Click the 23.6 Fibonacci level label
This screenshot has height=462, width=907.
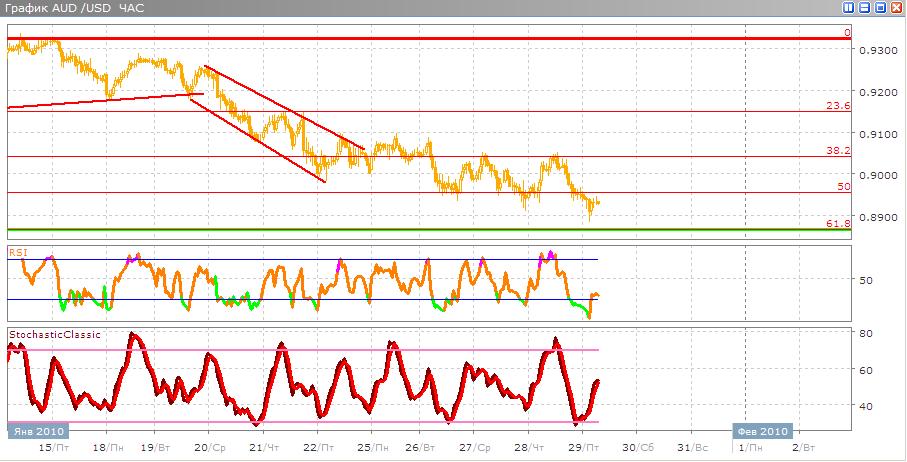pyautogui.click(x=838, y=105)
